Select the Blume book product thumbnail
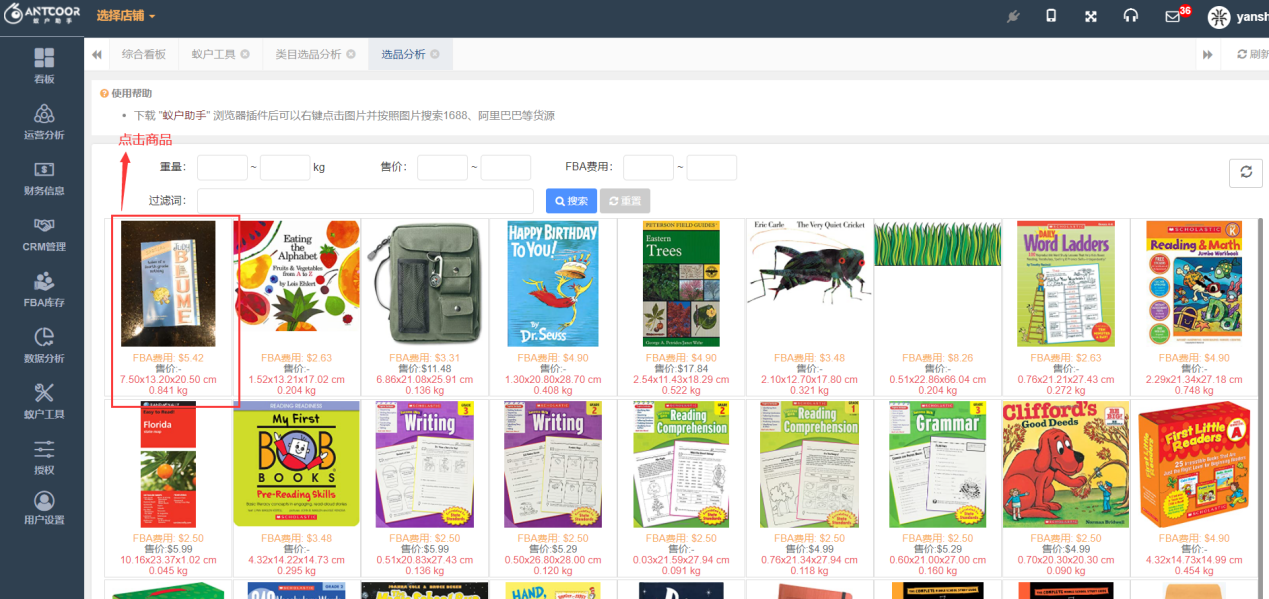The image size is (1269, 599). tap(168, 284)
